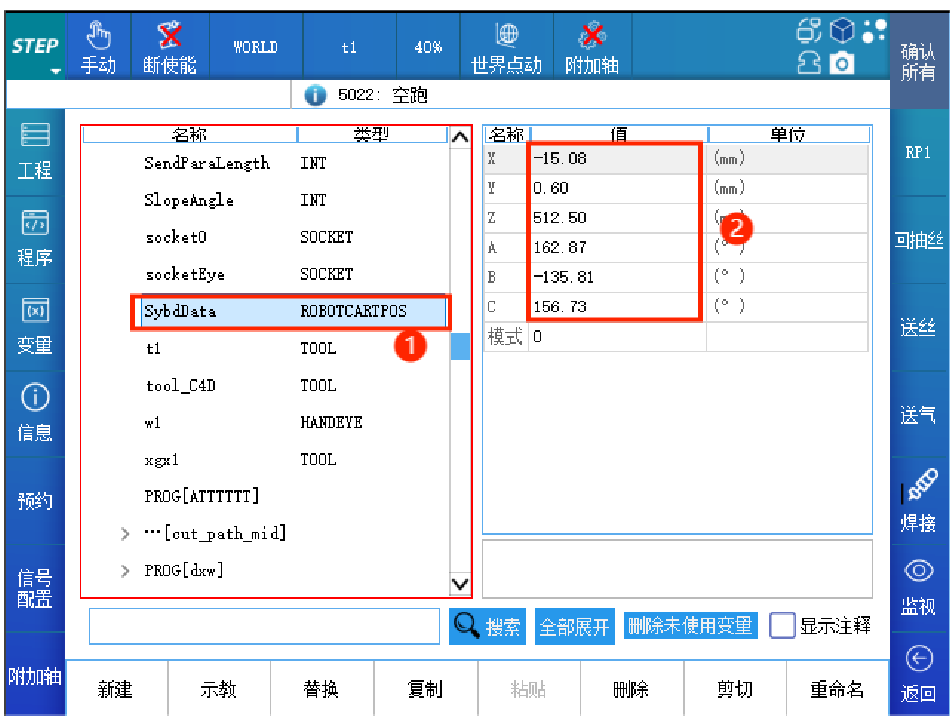Open the 程序 program sidebar panel
The width and height of the screenshot is (951, 717).
click(35, 238)
